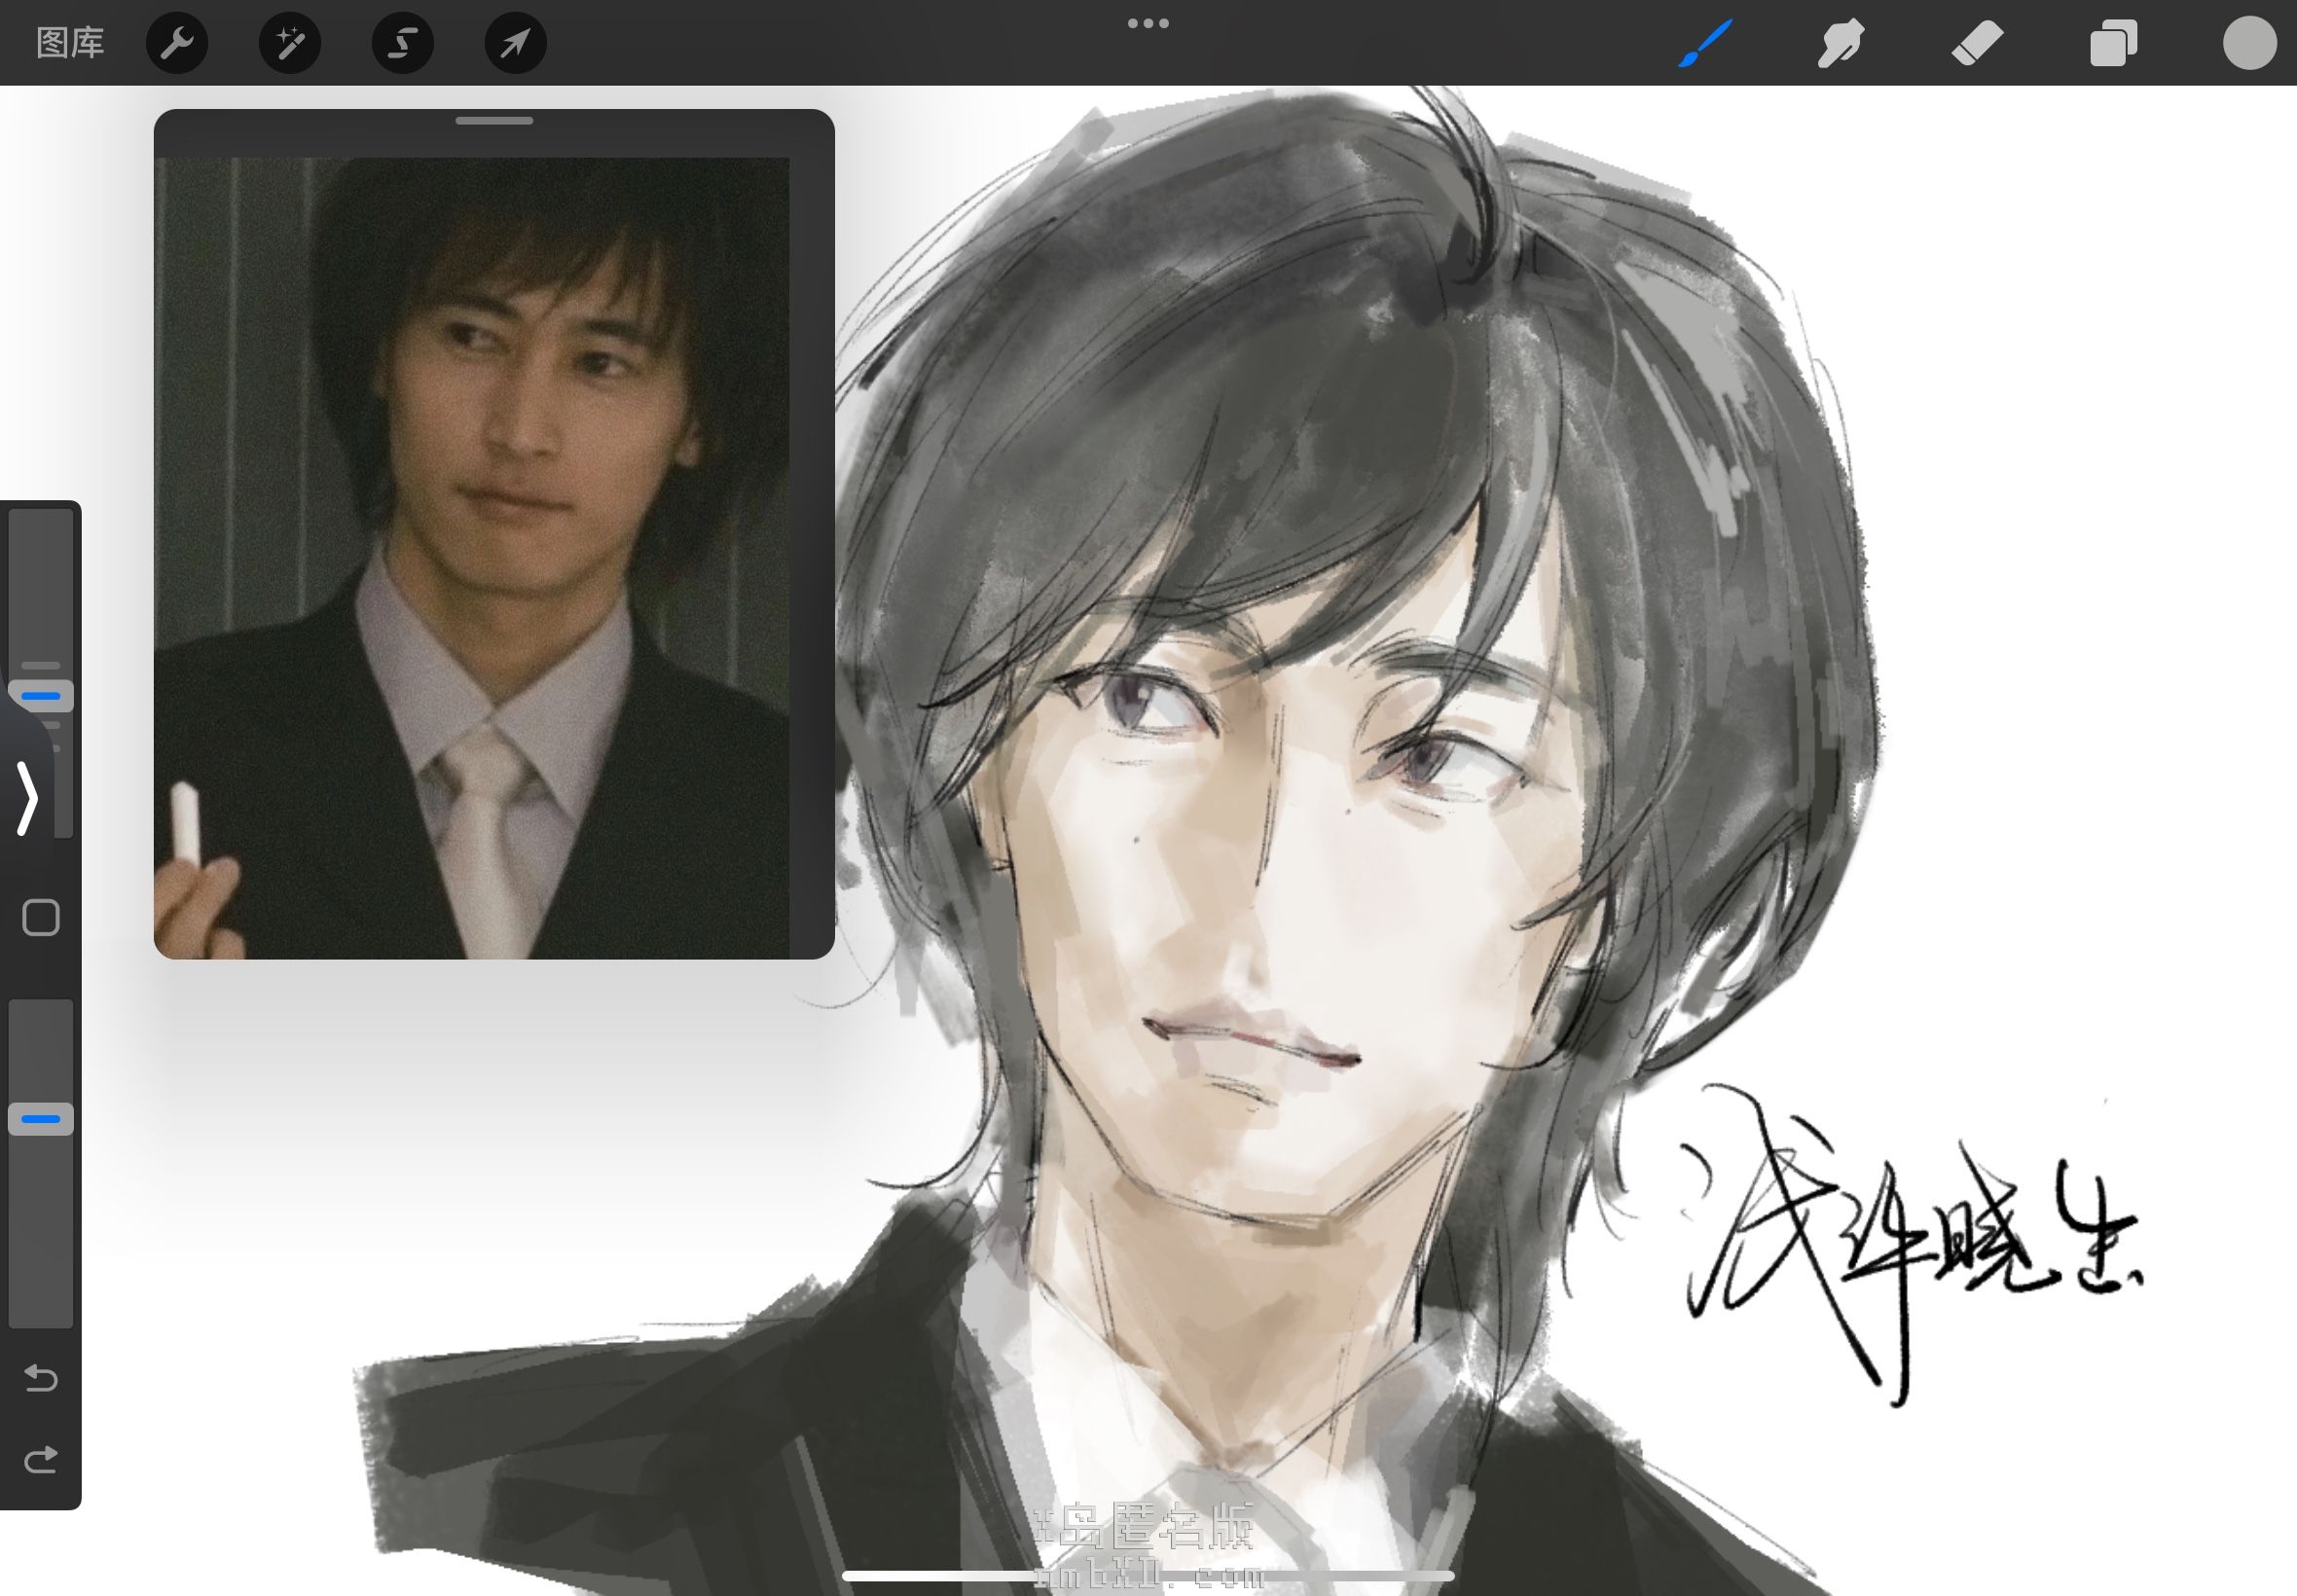
Task: Click the brush size slider handle
Action: tap(41, 695)
